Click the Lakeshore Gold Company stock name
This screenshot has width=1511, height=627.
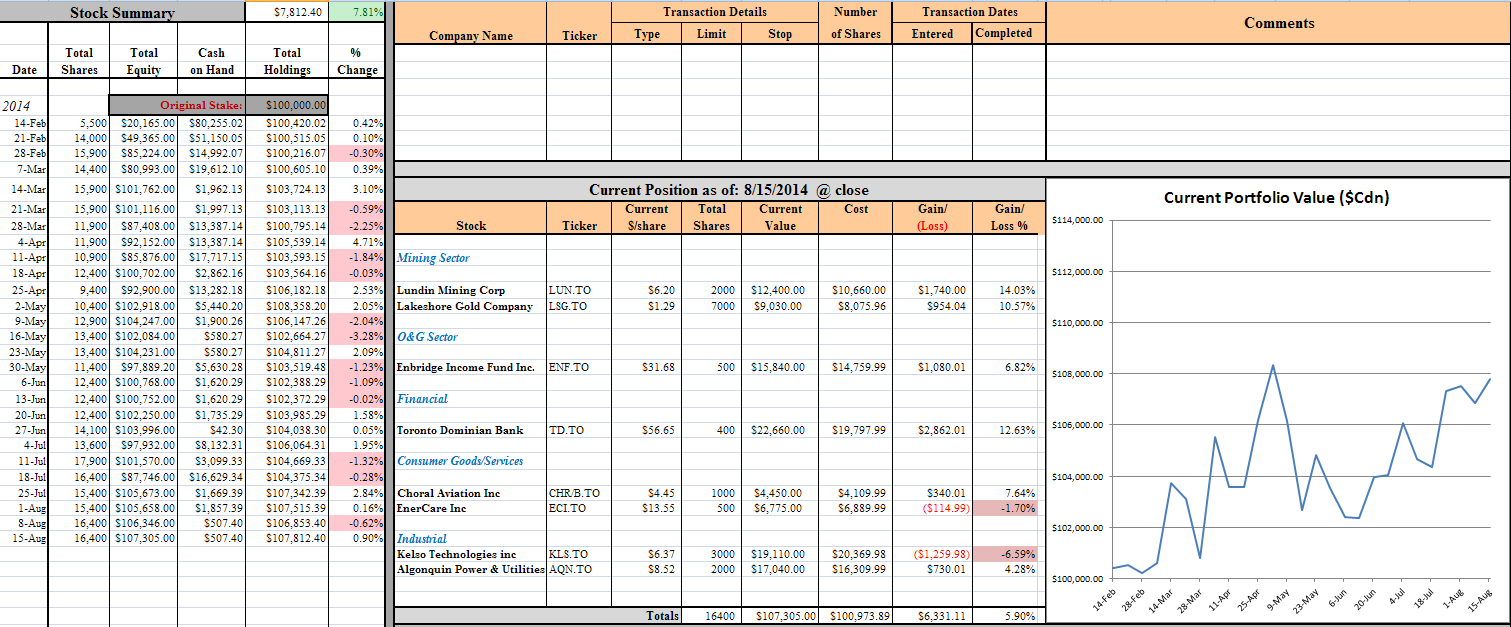[465, 306]
